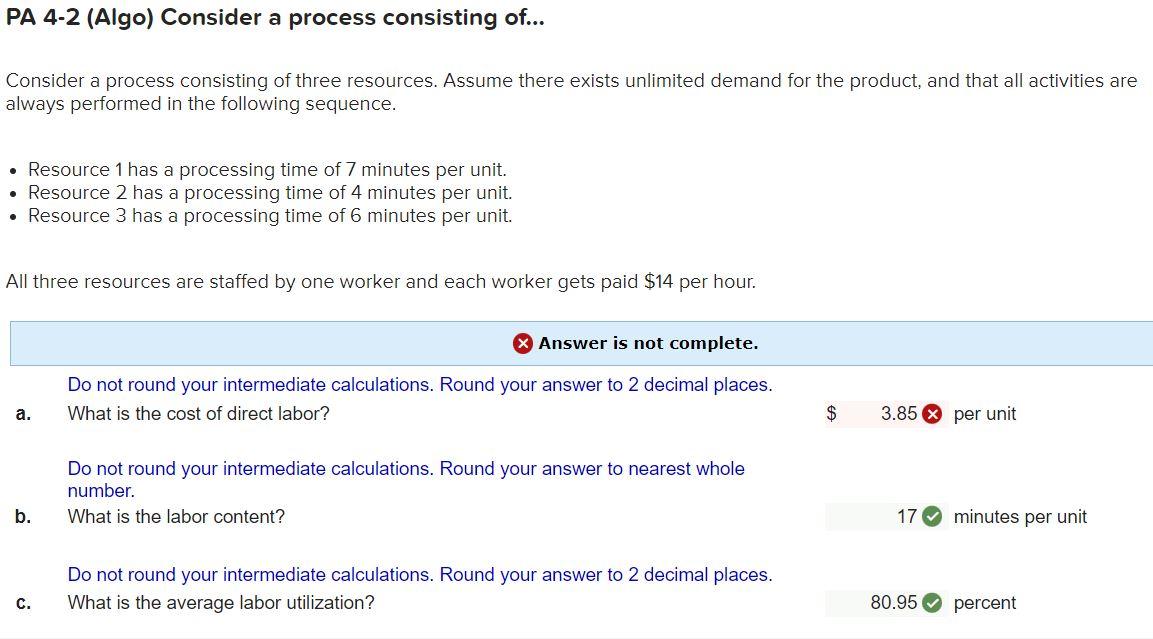
Task: Click the dollar sign beside part a answer
Action: (830, 413)
